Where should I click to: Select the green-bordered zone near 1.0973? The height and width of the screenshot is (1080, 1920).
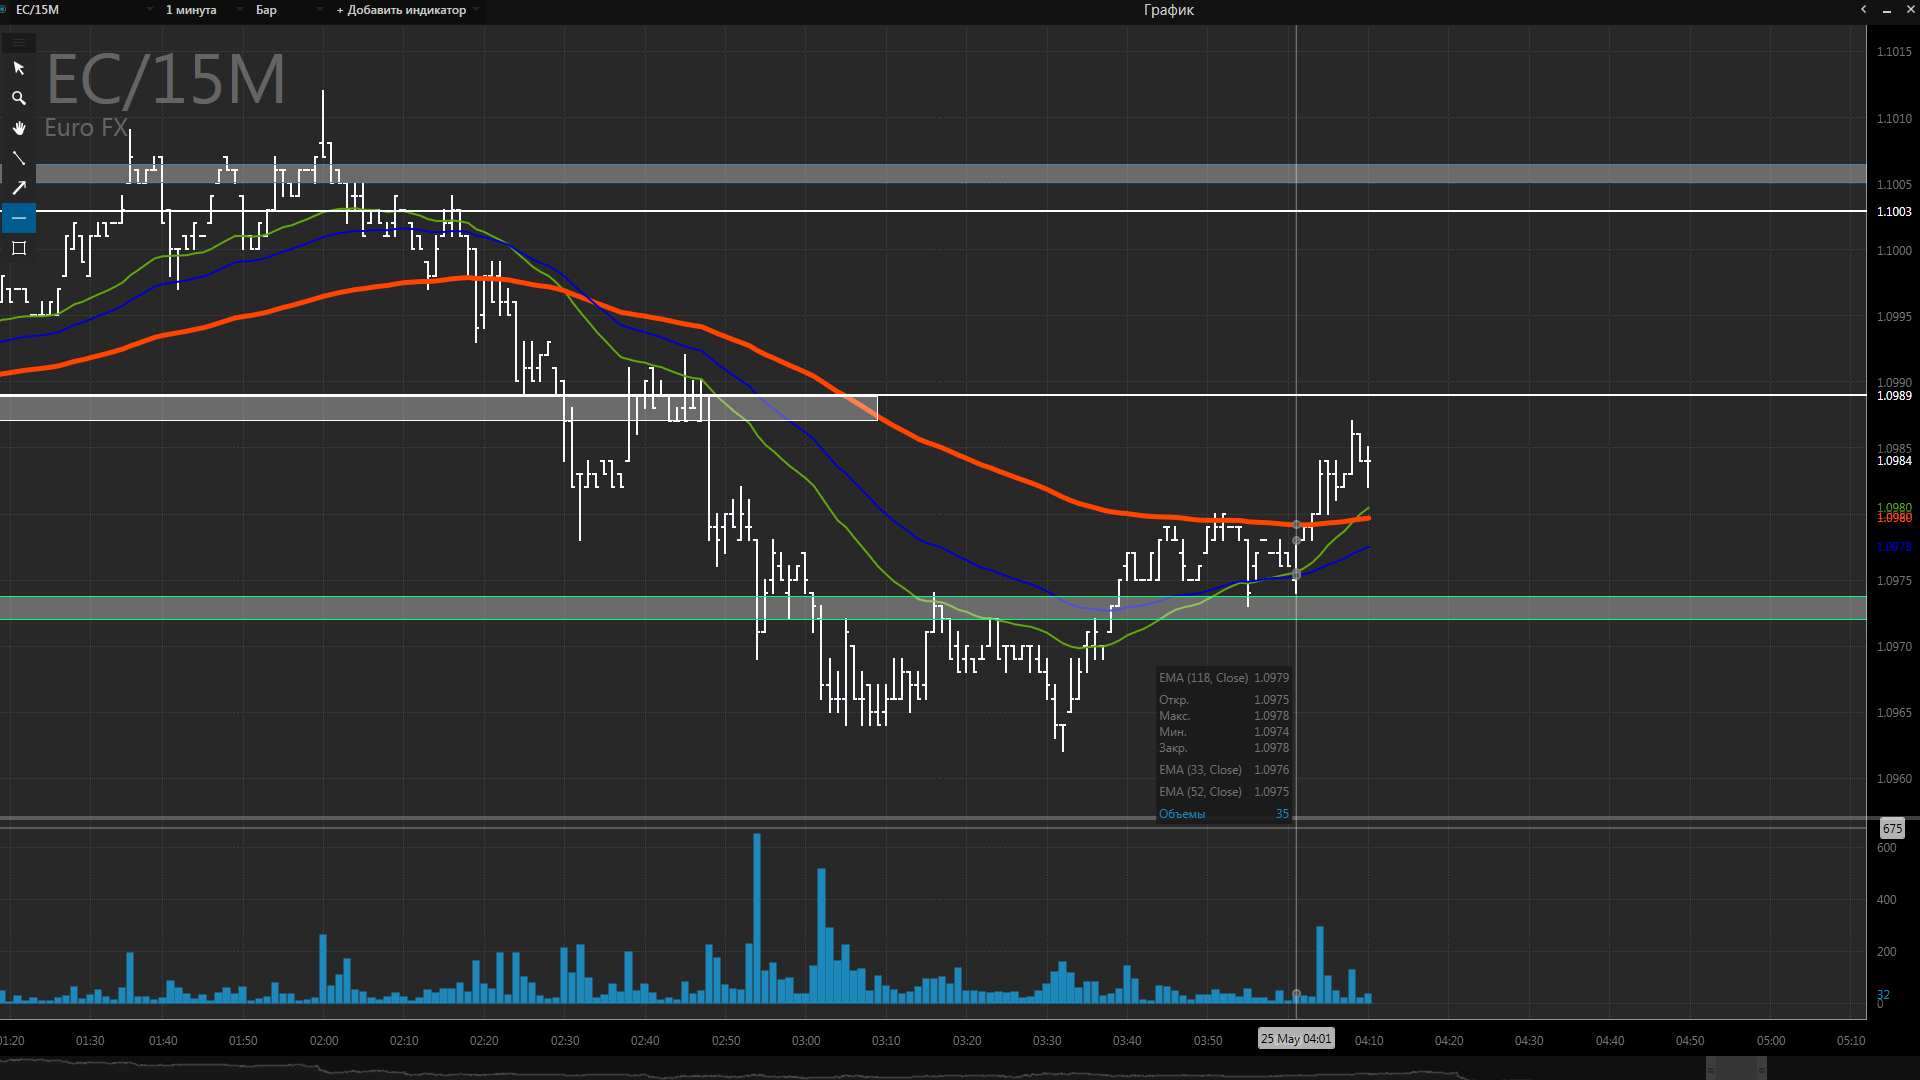coord(933,608)
